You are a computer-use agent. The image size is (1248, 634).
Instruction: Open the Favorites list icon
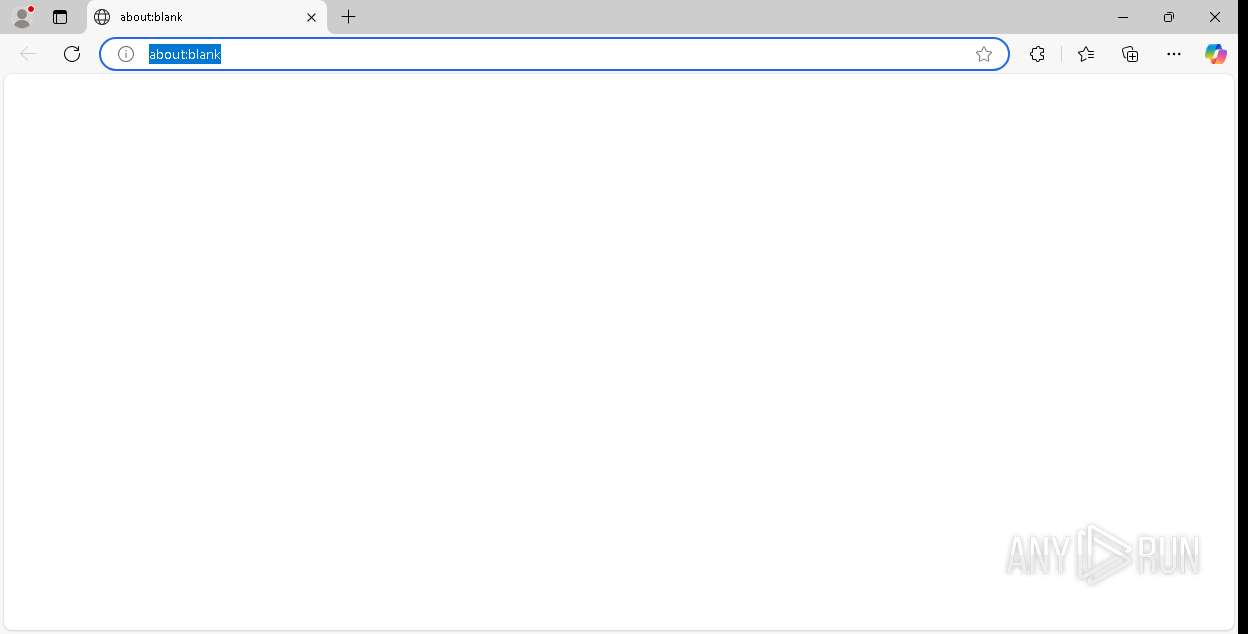point(1086,54)
